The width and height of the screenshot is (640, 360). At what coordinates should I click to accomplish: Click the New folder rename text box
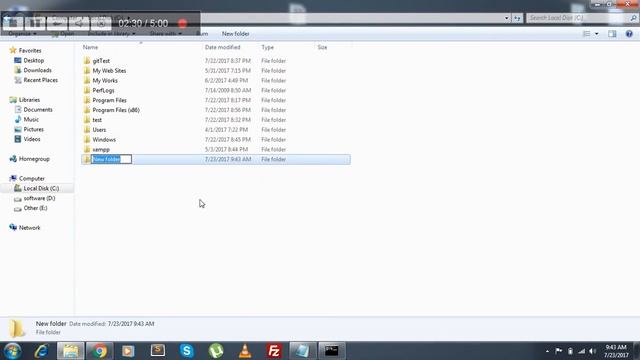click(x=111, y=159)
